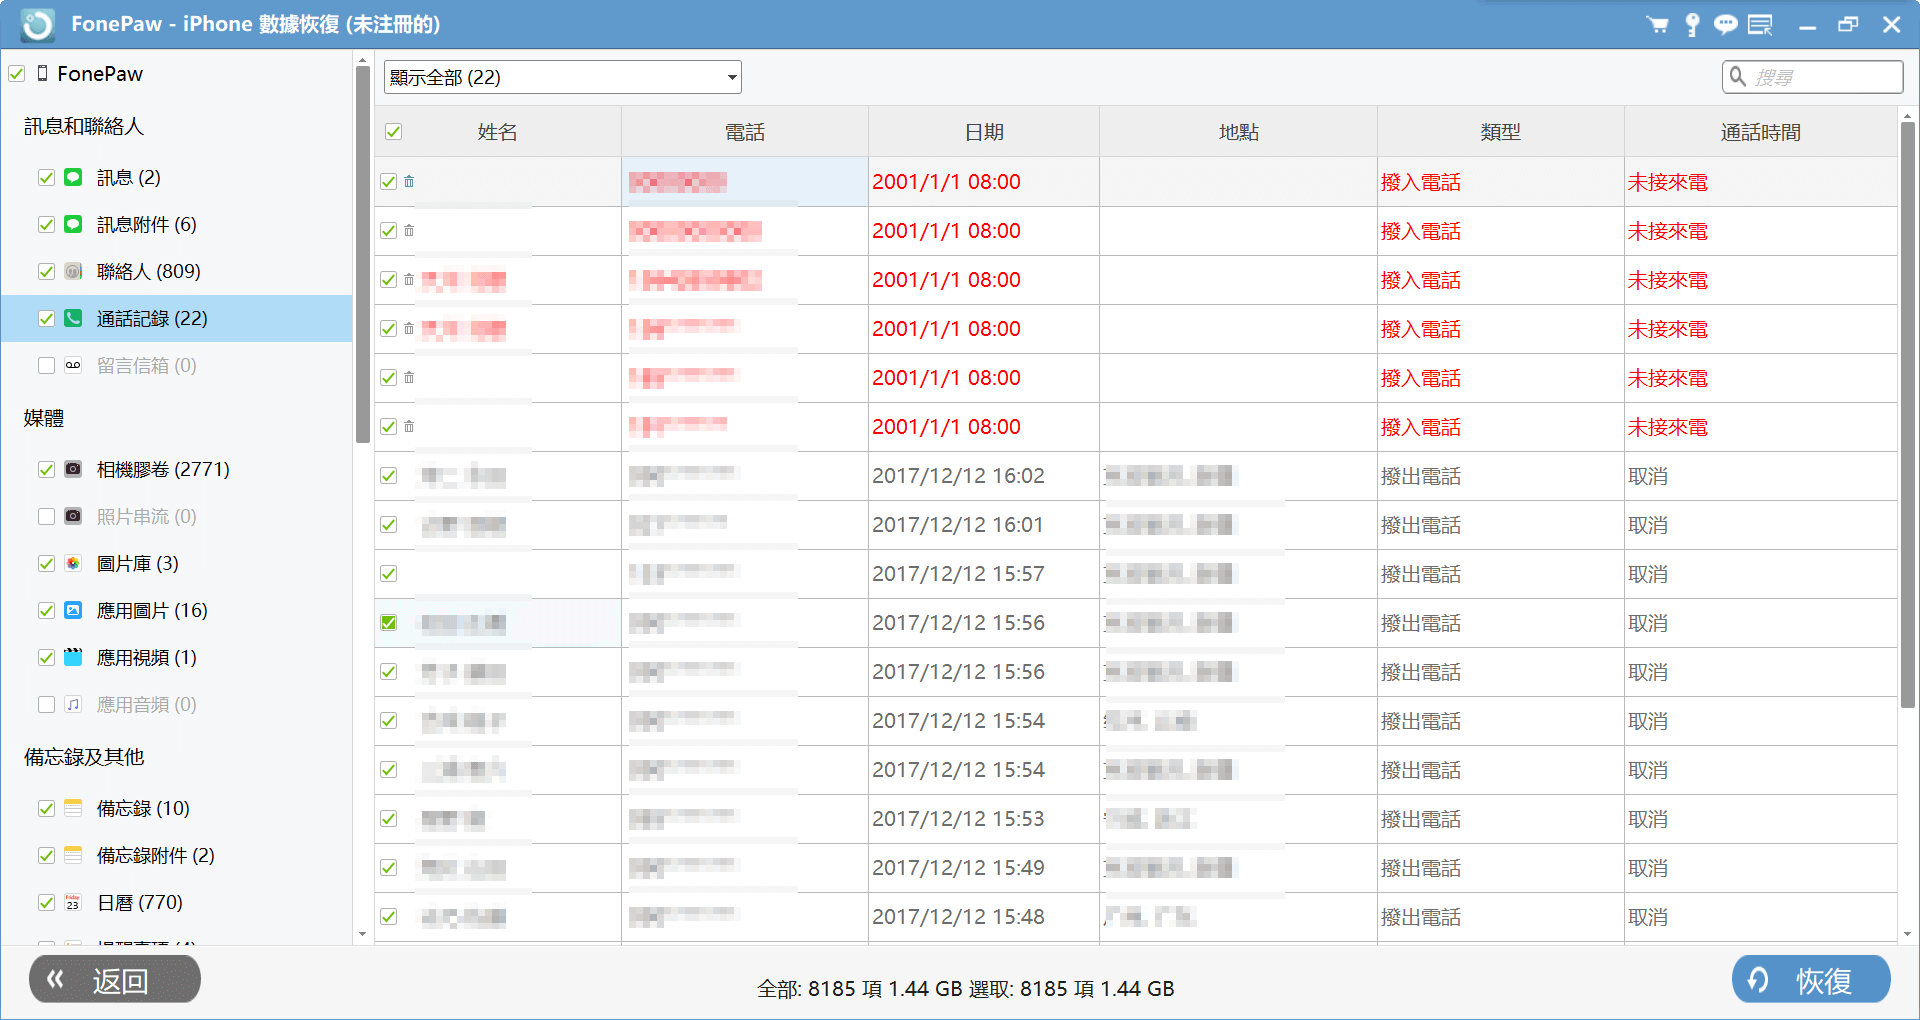Open the shopping cart purchase icon
This screenshot has width=1920, height=1020.
point(1657,24)
